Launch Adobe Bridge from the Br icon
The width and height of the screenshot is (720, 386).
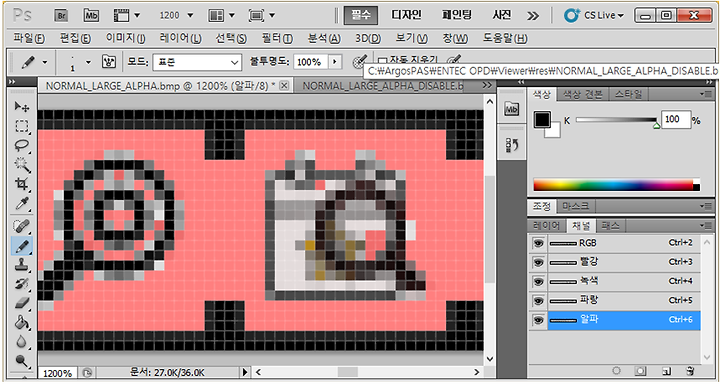(61, 16)
